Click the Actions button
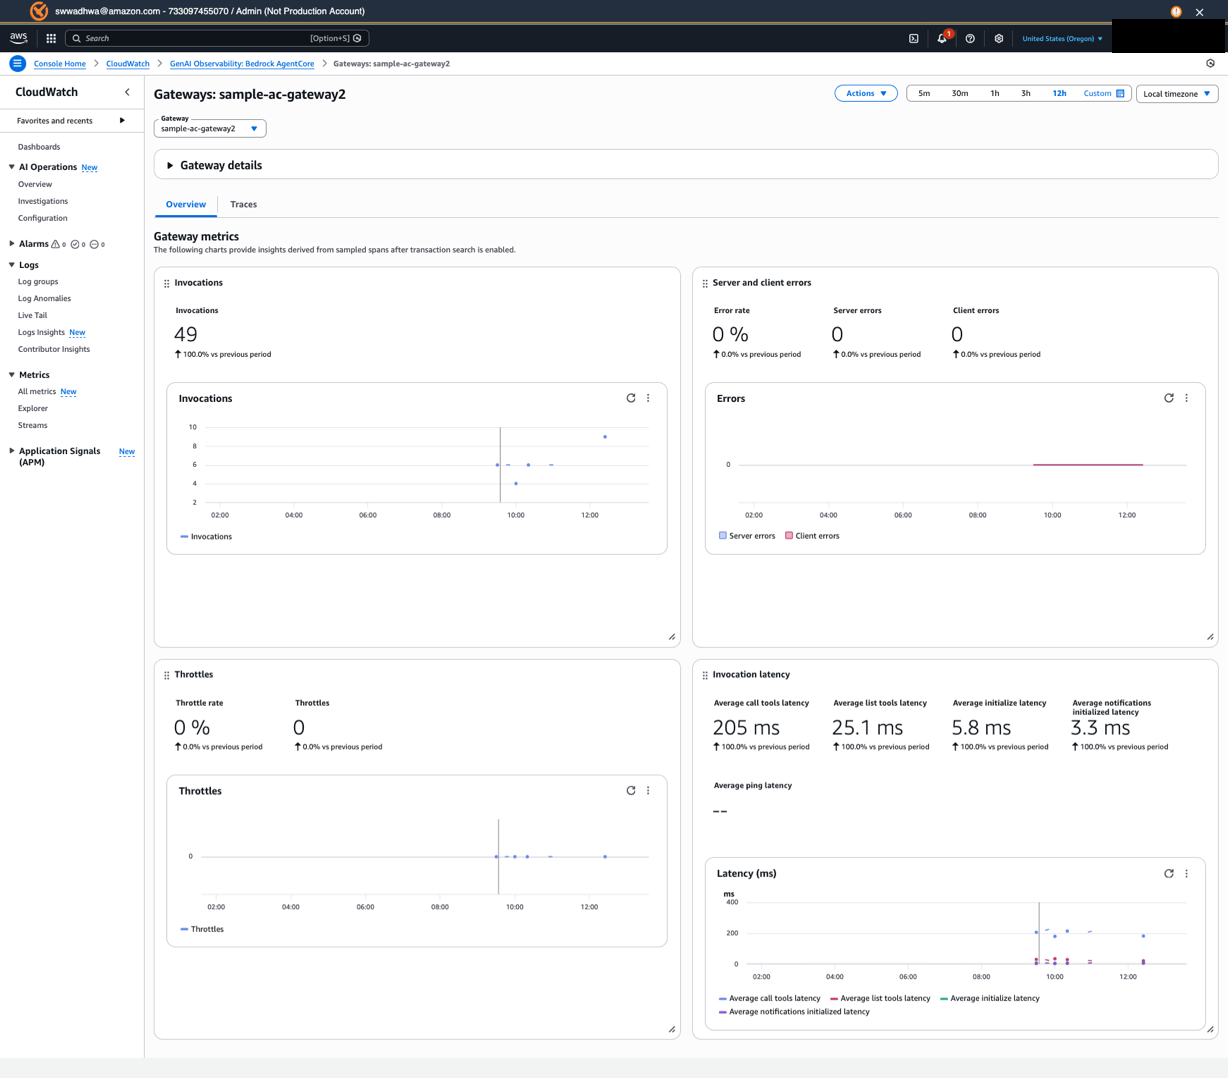1228x1078 pixels. click(865, 93)
